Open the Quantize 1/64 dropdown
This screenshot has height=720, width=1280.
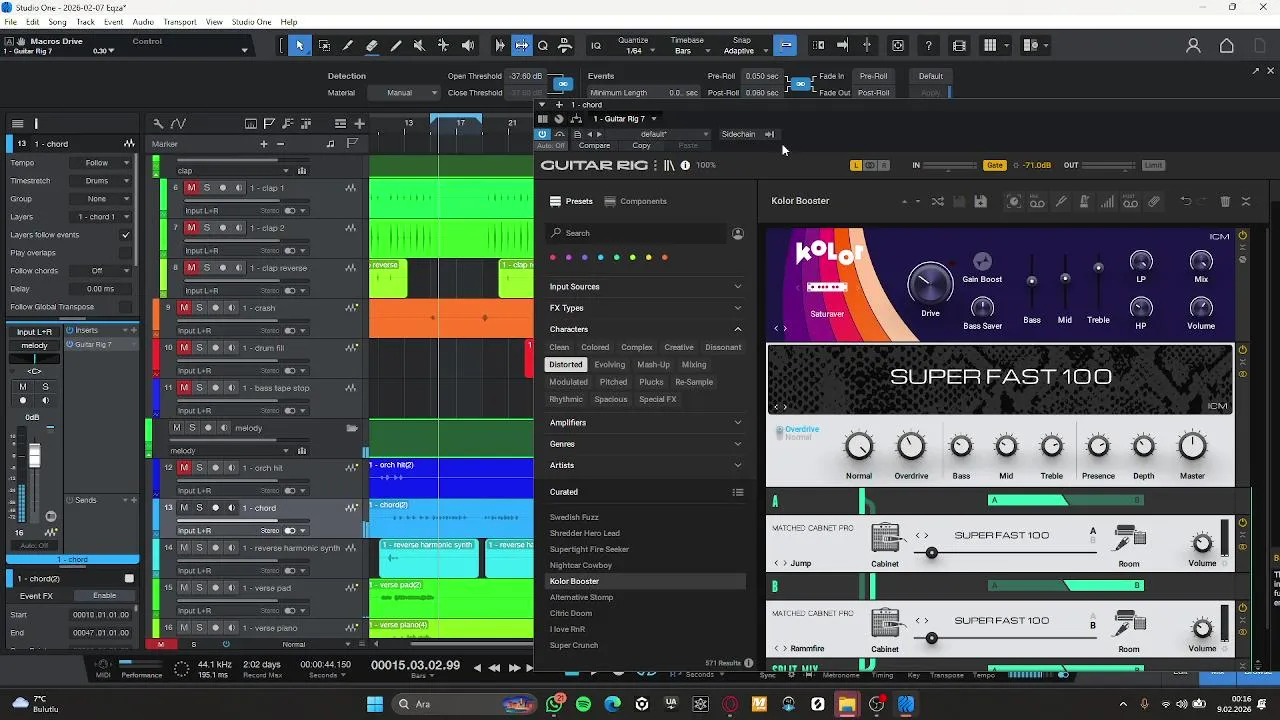(639, 50)
